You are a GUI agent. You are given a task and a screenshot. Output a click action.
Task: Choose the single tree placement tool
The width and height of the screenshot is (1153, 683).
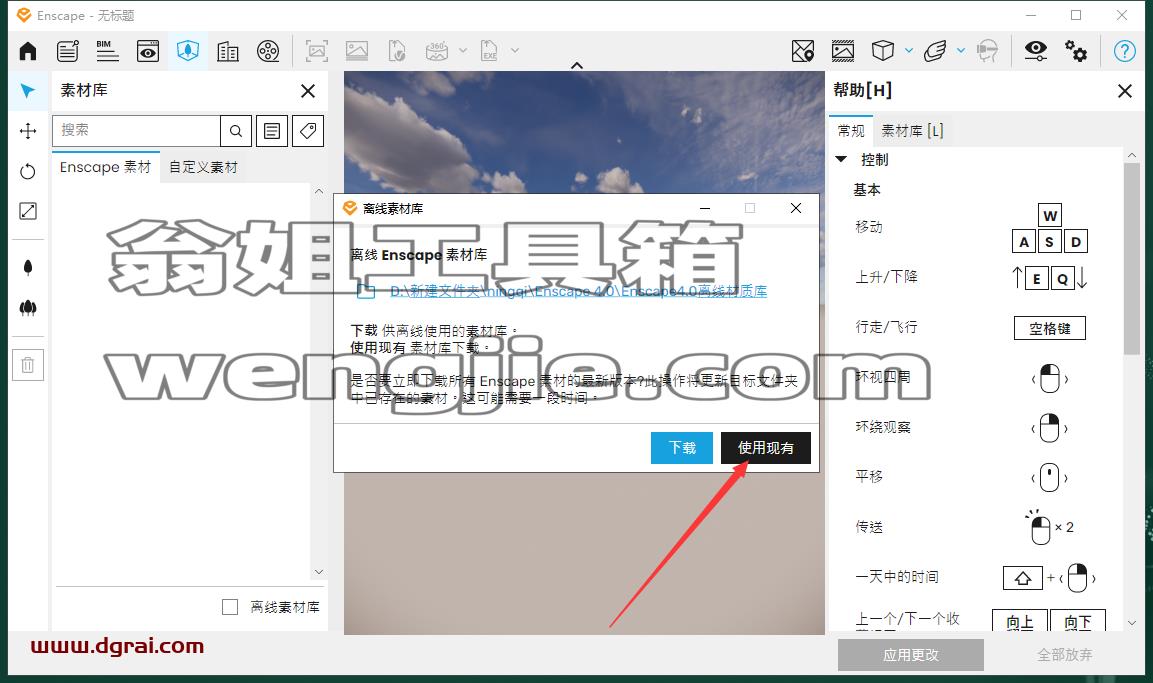tap(28, 267)
